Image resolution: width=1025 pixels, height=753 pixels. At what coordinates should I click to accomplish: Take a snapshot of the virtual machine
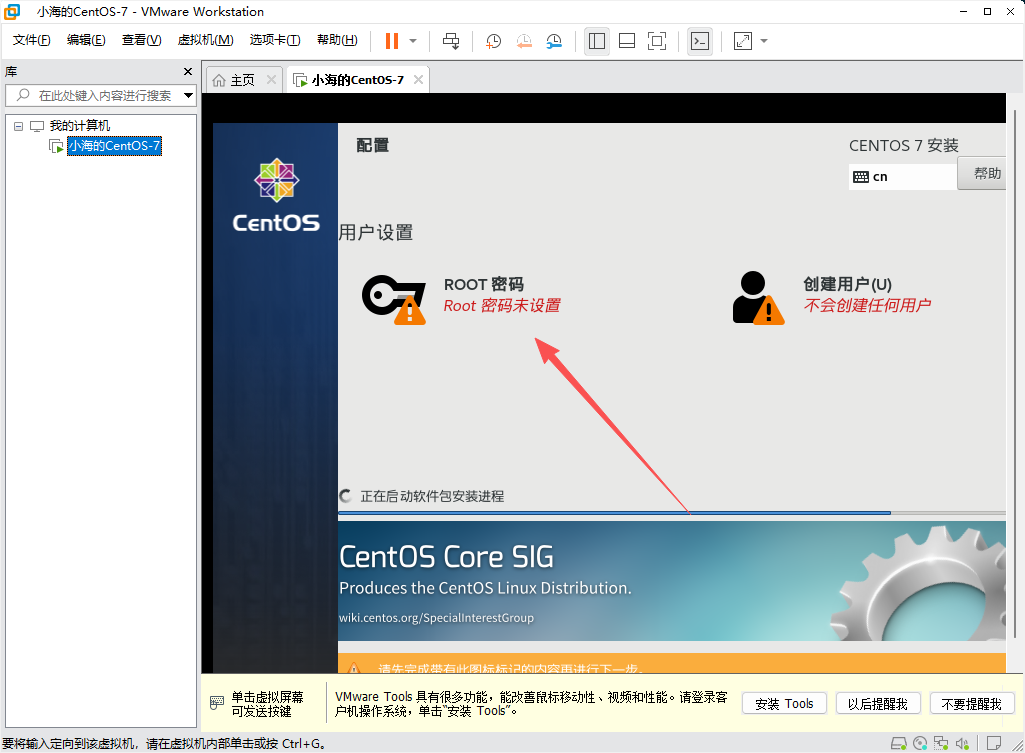[x=494, y=41]
